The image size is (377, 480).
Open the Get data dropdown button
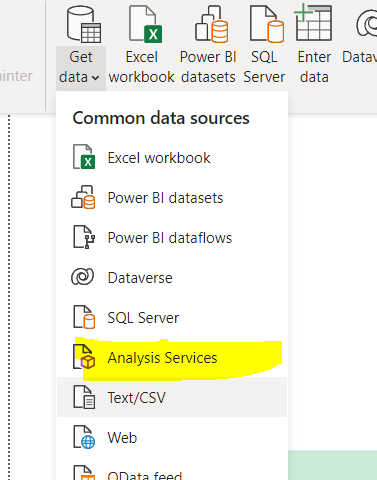81,68
